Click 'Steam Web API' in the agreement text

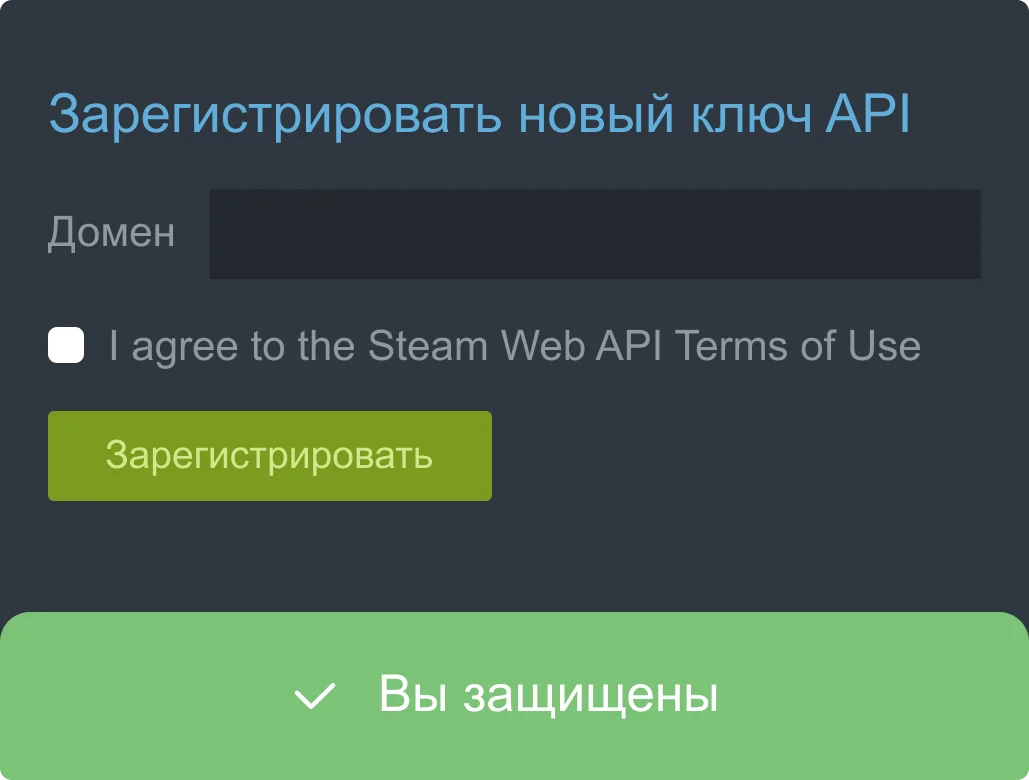(516, 346)
